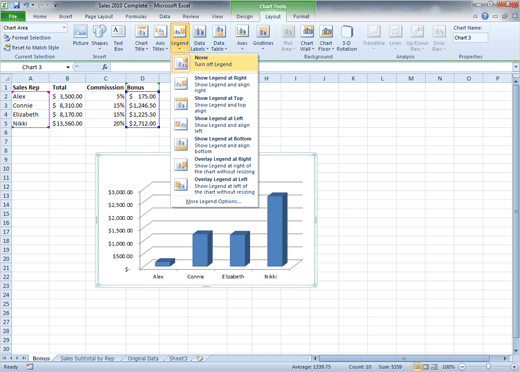Edit the Chart Name field

pyautogui.click(x=470, y=38)
